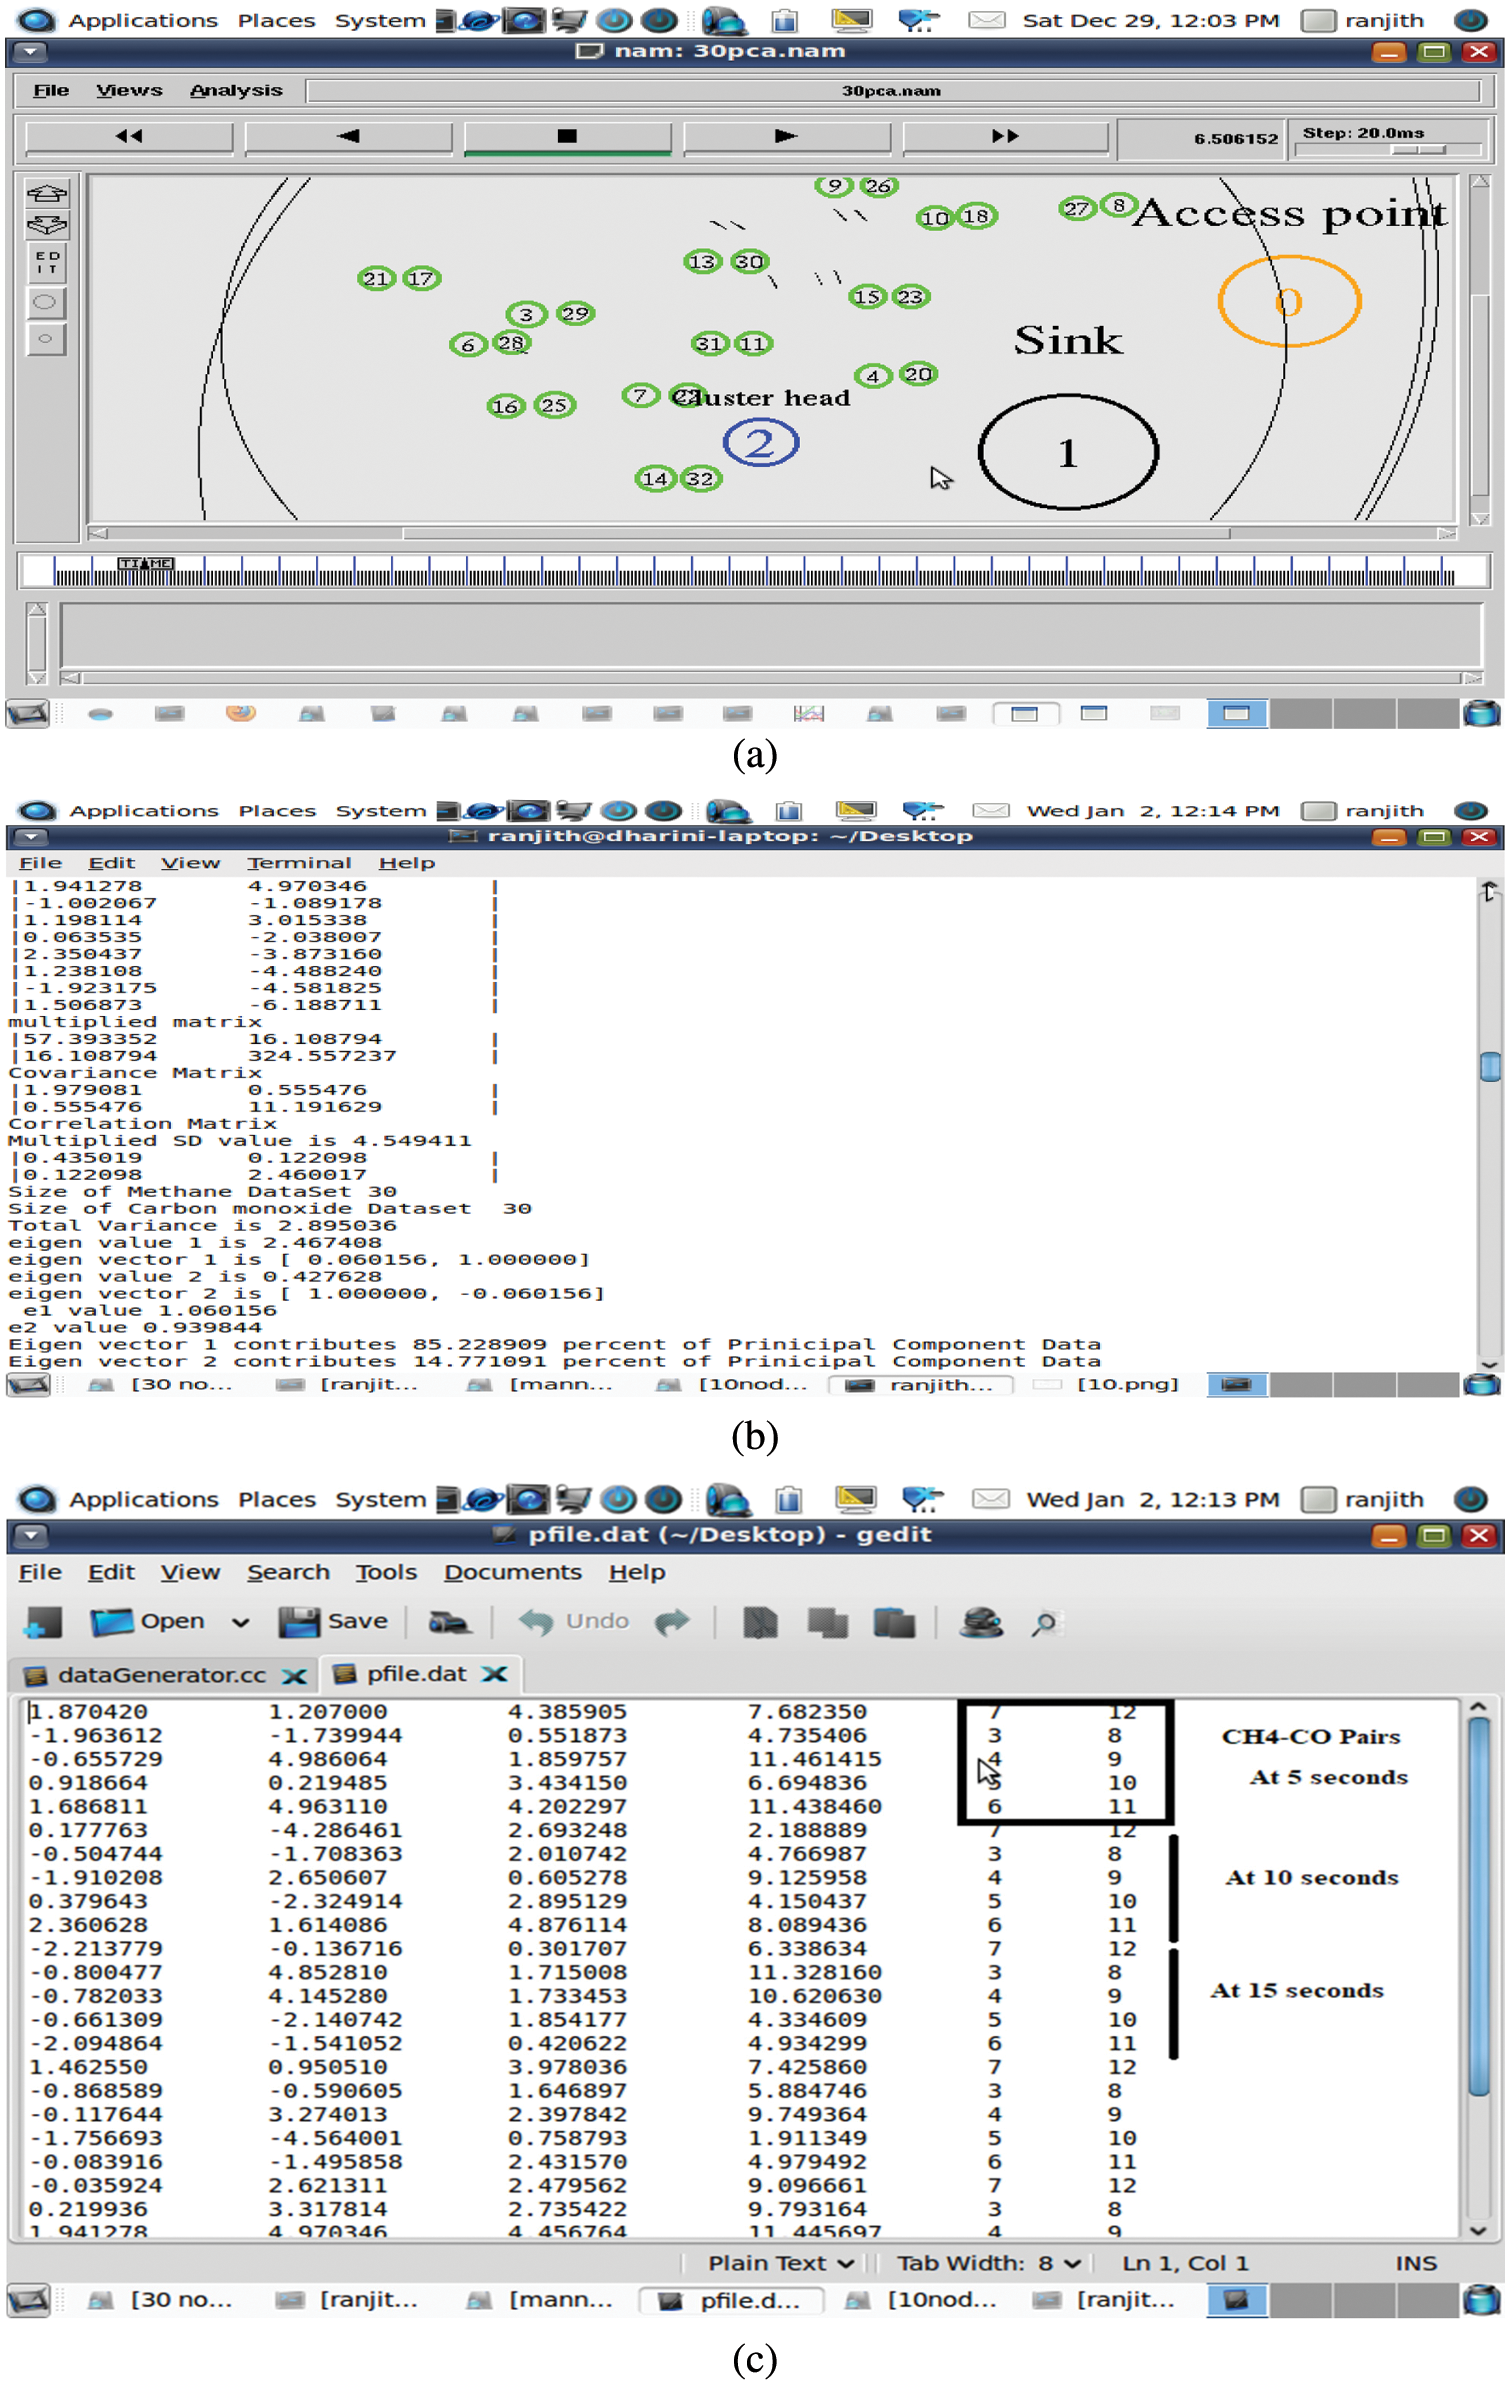Viewport: 1510px width, 2388px height.
Task: Open the Analysis menu in nam
Action: click(x=236, y=91)
